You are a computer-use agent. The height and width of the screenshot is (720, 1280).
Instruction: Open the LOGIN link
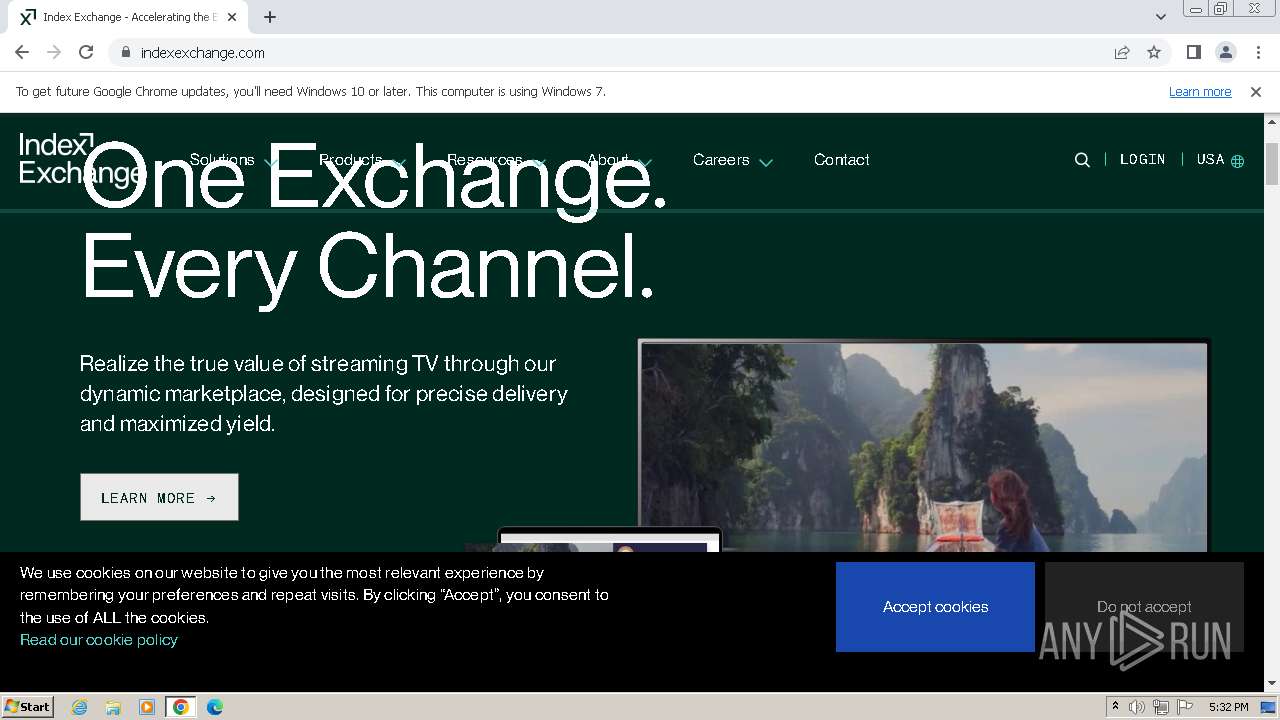(1143, 160)
